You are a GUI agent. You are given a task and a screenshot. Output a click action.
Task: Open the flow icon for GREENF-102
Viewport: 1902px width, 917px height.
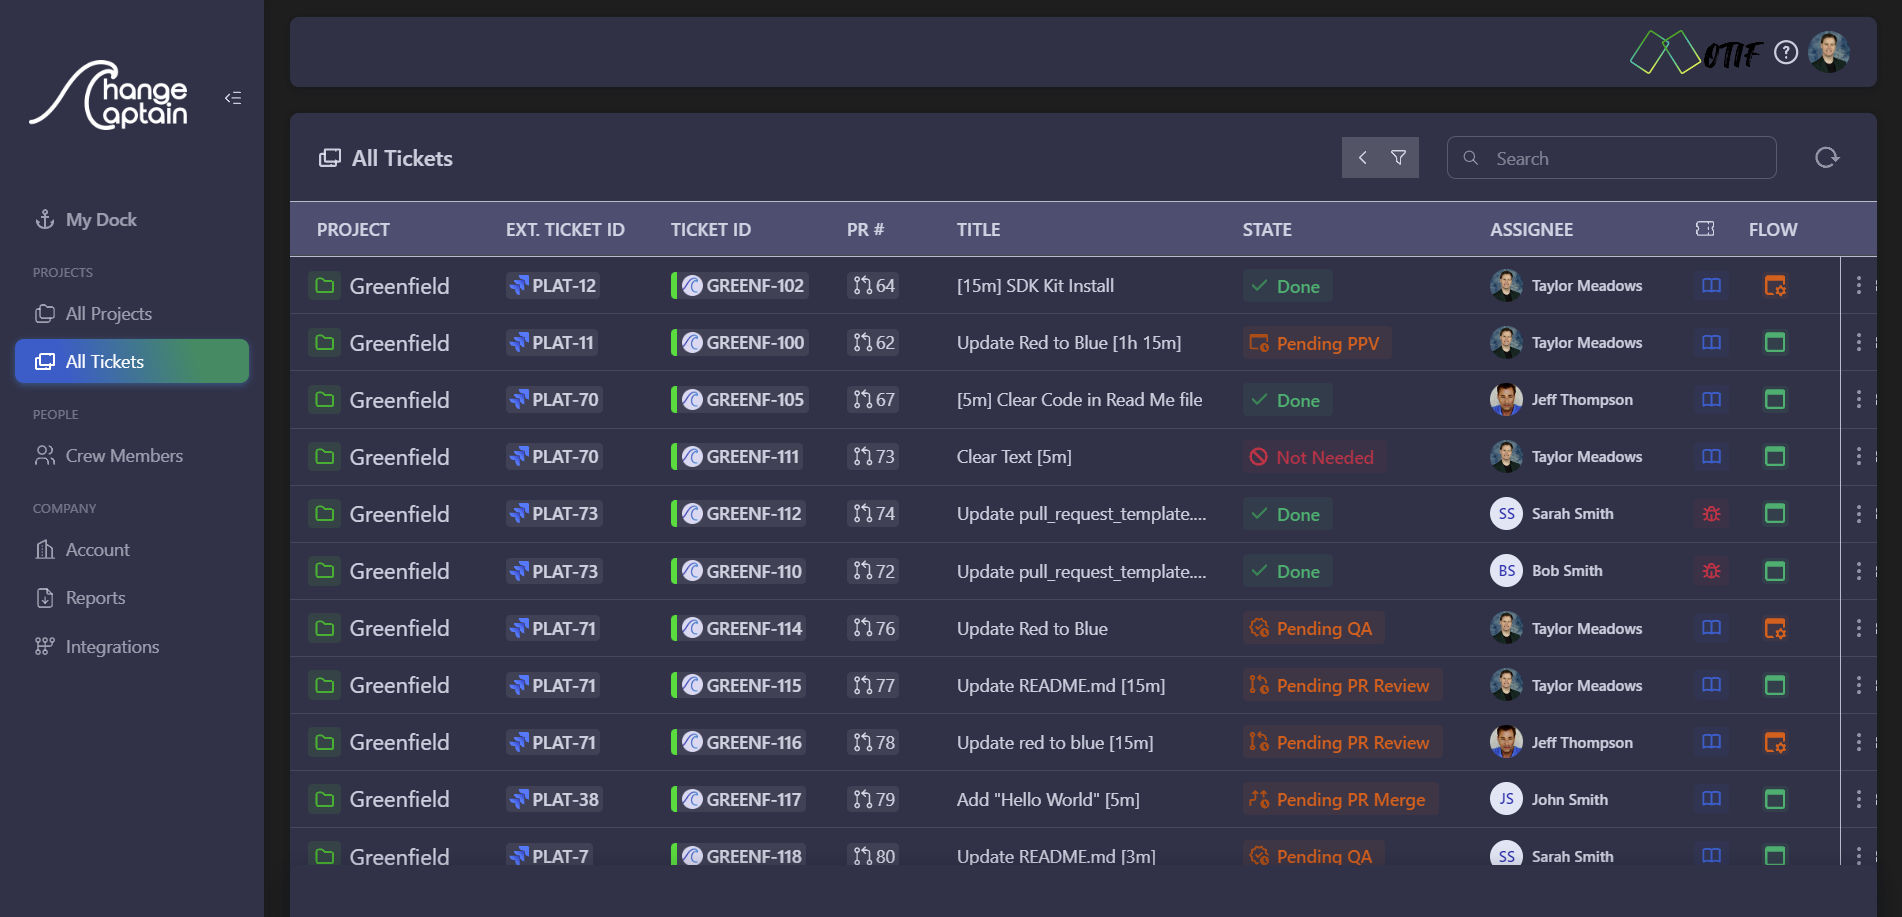1775,286
